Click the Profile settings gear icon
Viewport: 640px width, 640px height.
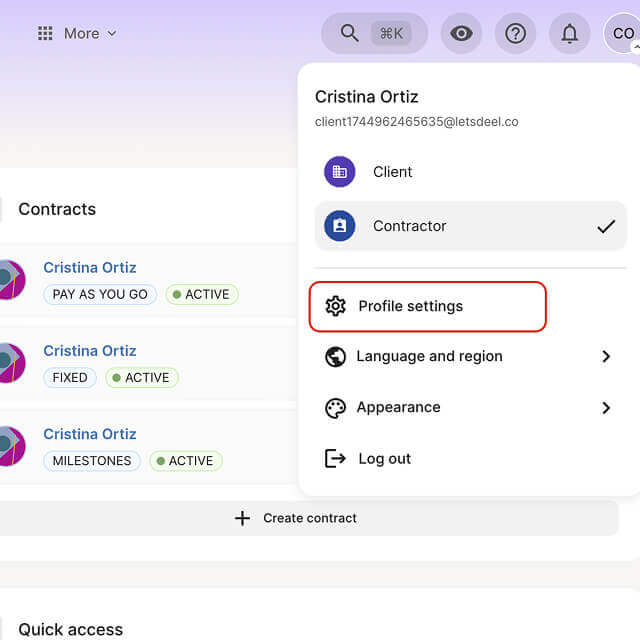coord(336,306)
